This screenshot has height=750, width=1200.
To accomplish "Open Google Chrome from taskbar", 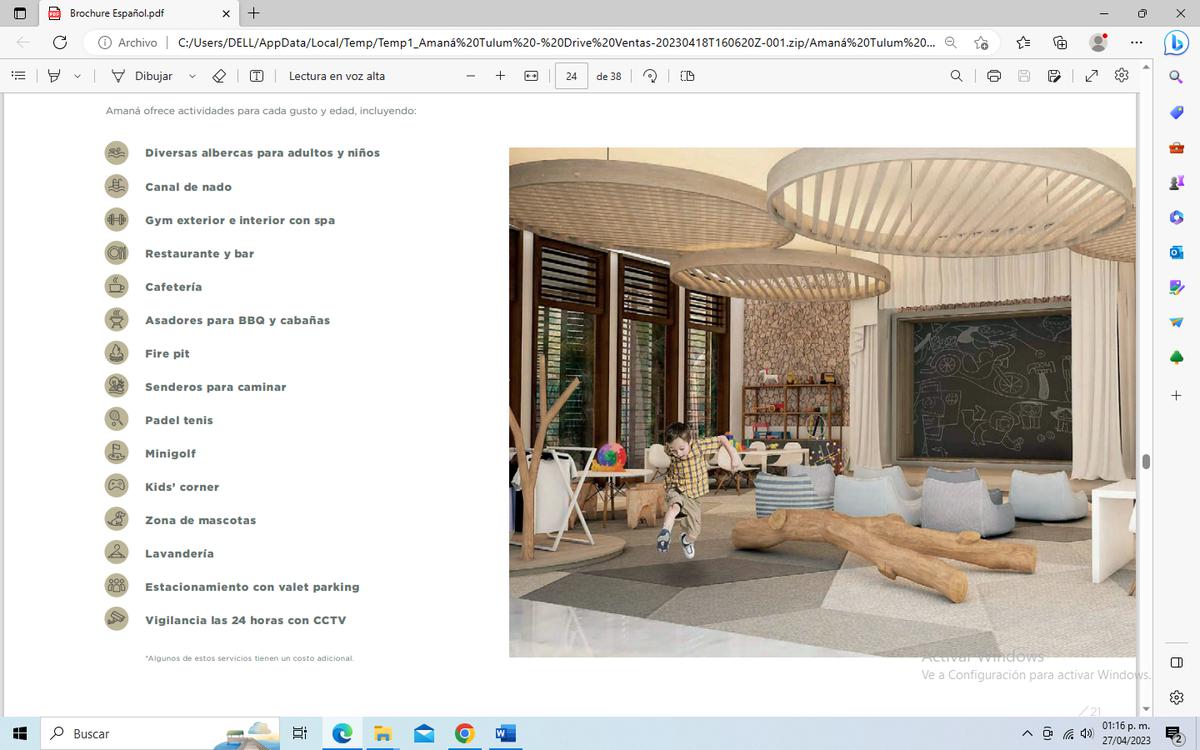I will pyautogui.click(x=464, y=733).
